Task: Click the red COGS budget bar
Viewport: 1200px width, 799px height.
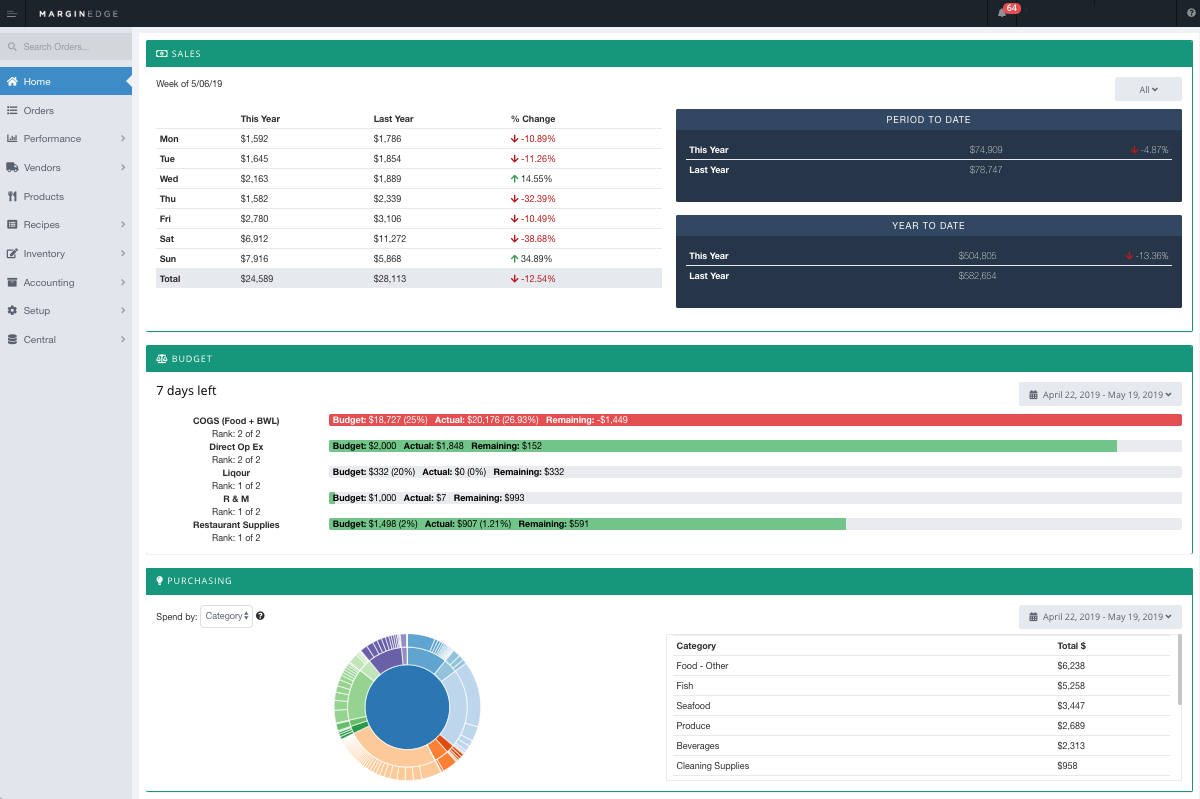Action: pyautogui.click(x=755, y=421)
